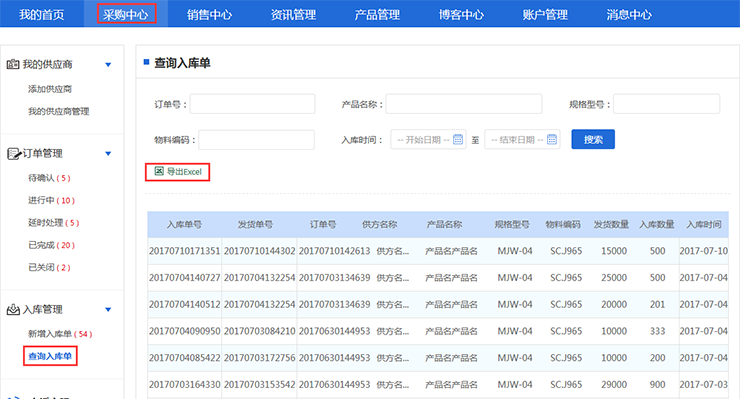This screenshot has width=740, height=399.
Task: Focus the 物料编码 input field
Action: pos(256,140)
